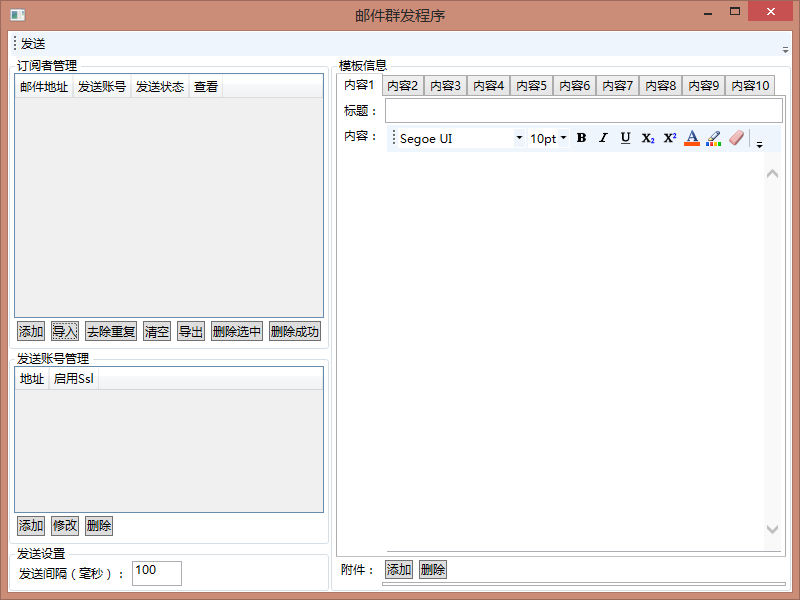This screenshot has height=600, width=800.
Task: Switch to the 内容10 tab
Action: point(750,86)
